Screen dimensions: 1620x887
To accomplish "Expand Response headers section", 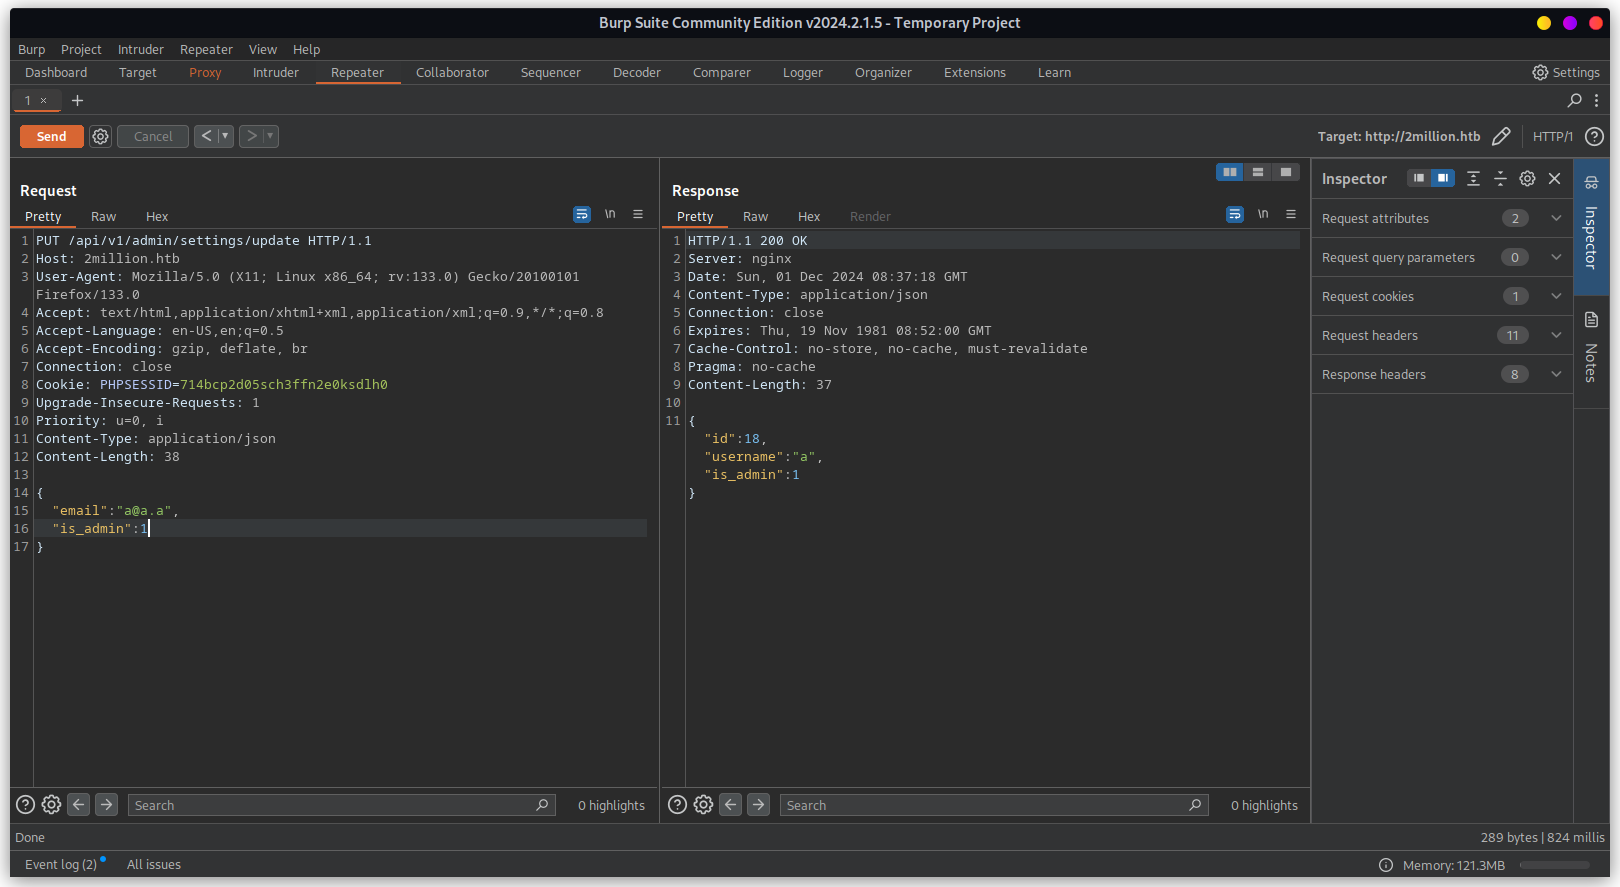I will [x=1442, y=374].
